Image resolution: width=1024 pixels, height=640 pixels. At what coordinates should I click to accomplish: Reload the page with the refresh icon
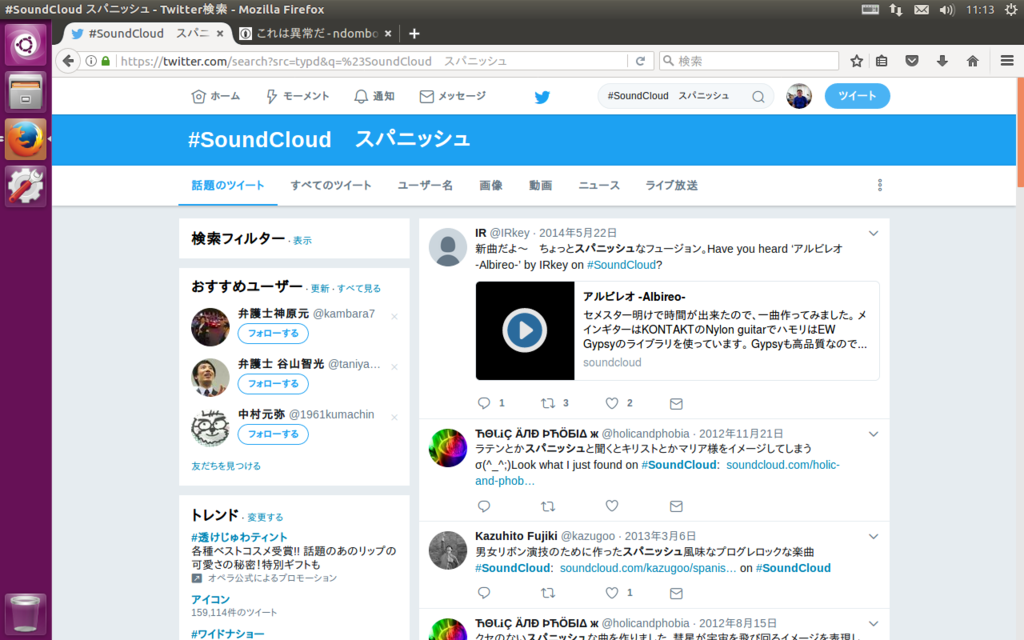[x=640, y=61]
